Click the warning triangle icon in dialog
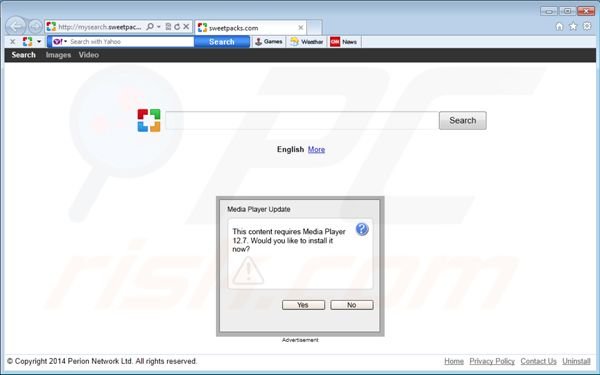Viewport: 600px width, 375px height. [x=248, y=271]
